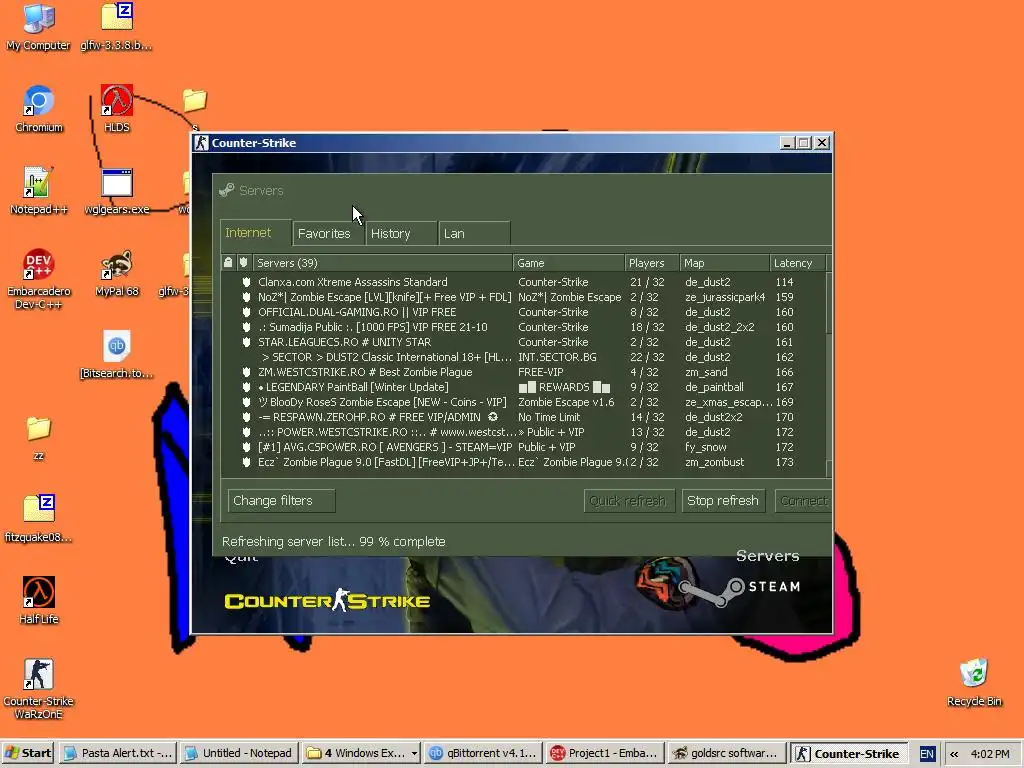Sort servers by the padlock password column
1024x768 pixels.
tap(228, 263)
